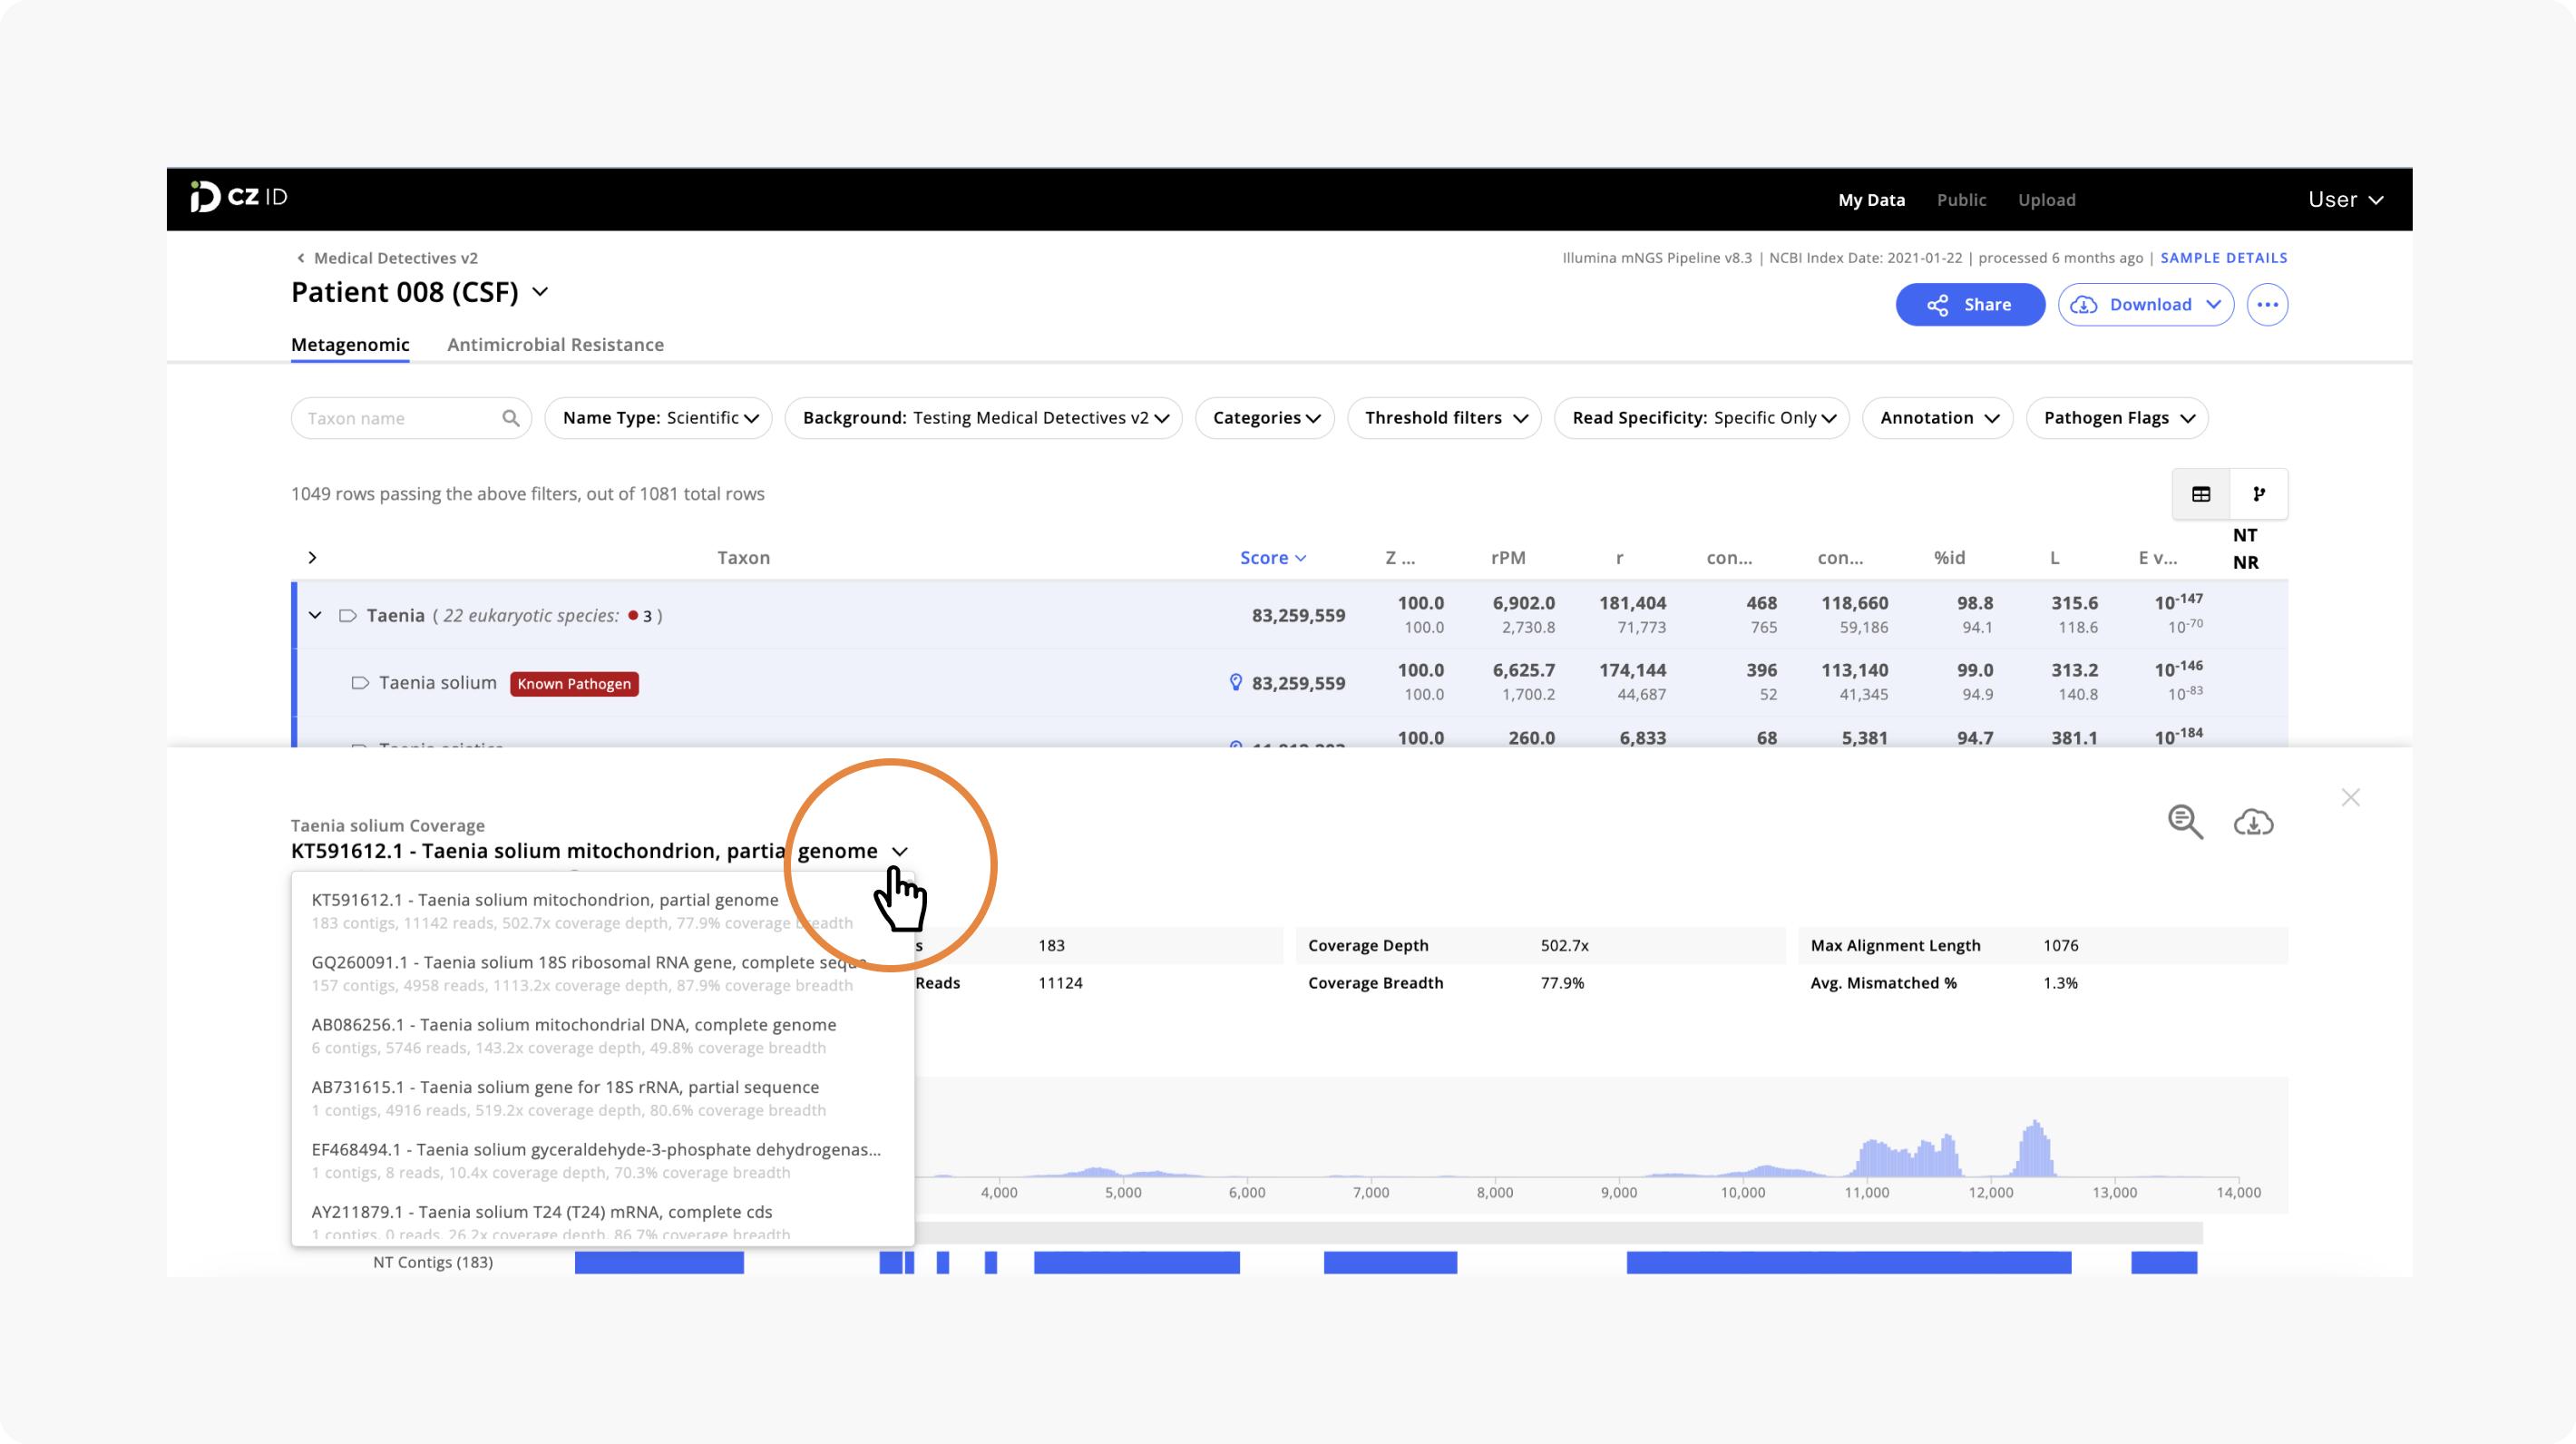Expand all taxon rows chevron in header
The image size is (2576, 1444).
click(312, 557)
